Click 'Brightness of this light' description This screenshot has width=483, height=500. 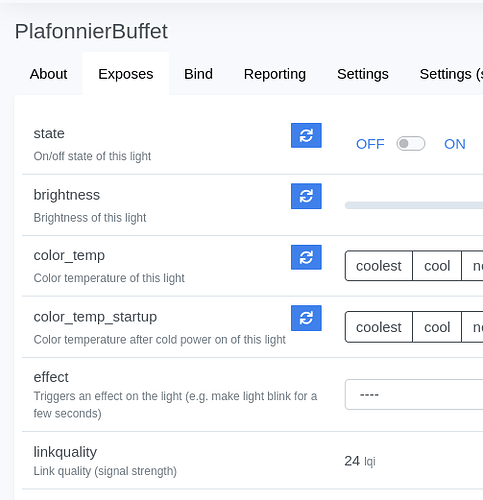[x=90, y=218]
